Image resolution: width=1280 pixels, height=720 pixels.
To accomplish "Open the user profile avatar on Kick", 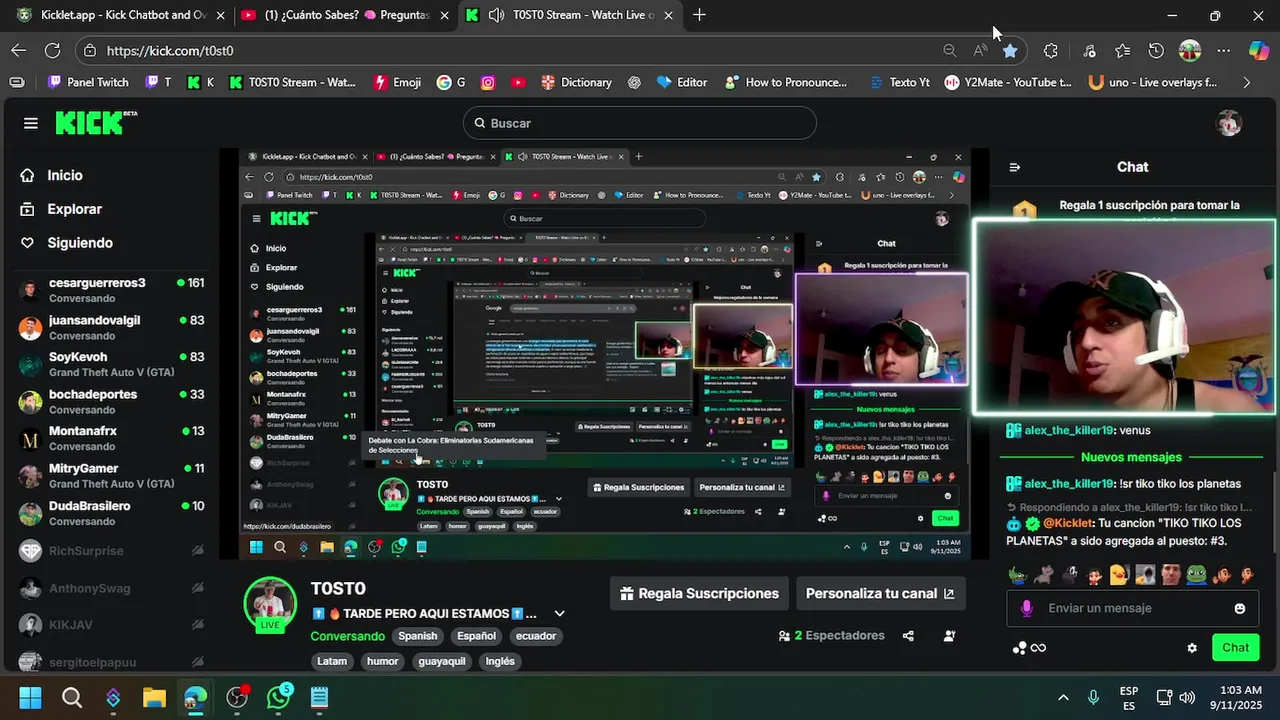I will point(1228,123).
